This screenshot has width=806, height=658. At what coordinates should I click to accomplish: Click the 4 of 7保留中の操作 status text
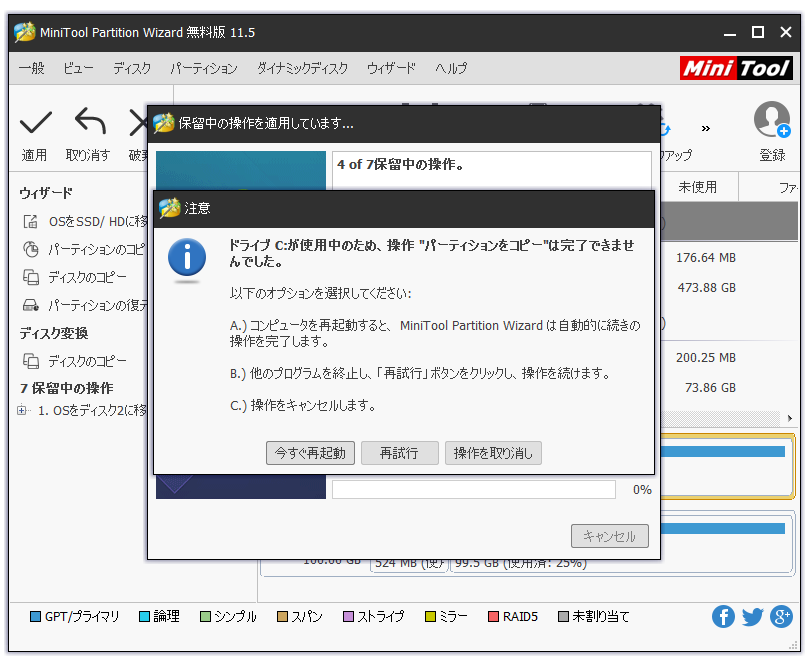[400, 164]
